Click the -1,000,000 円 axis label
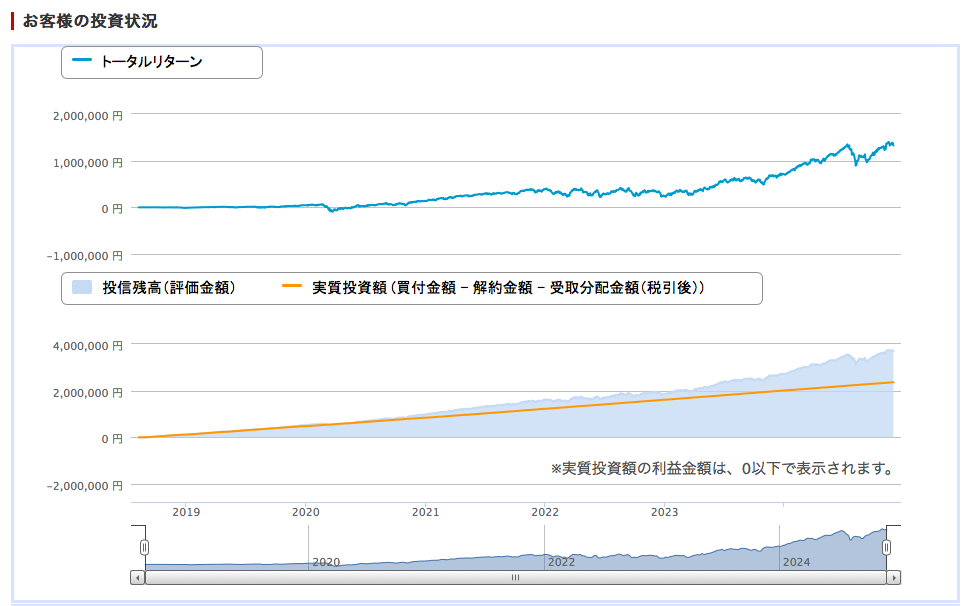The width and height of the screenshot is (968, 606). coord(85,256)
